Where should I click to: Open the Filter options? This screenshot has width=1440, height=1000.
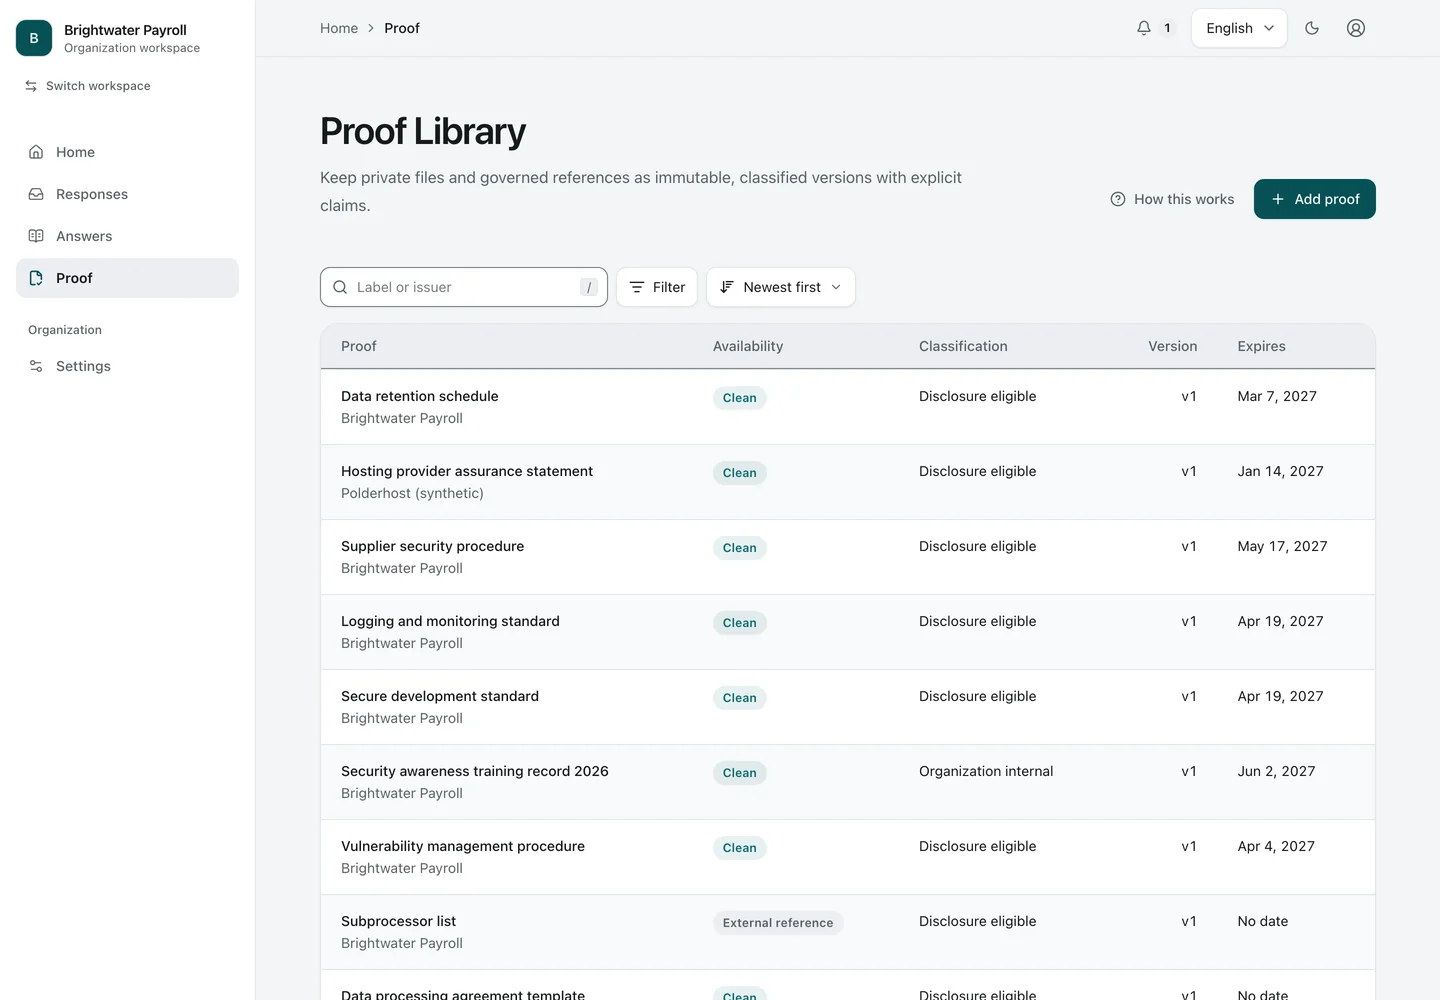657,287
